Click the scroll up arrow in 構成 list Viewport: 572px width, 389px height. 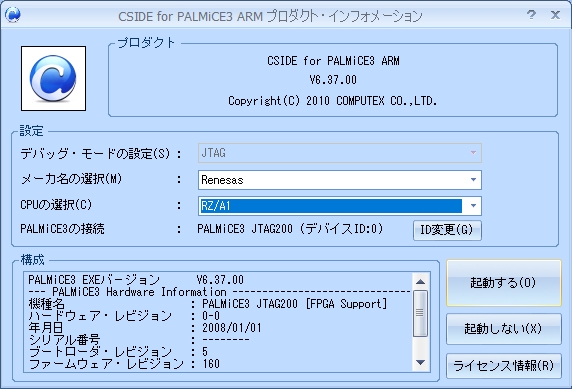420,282
